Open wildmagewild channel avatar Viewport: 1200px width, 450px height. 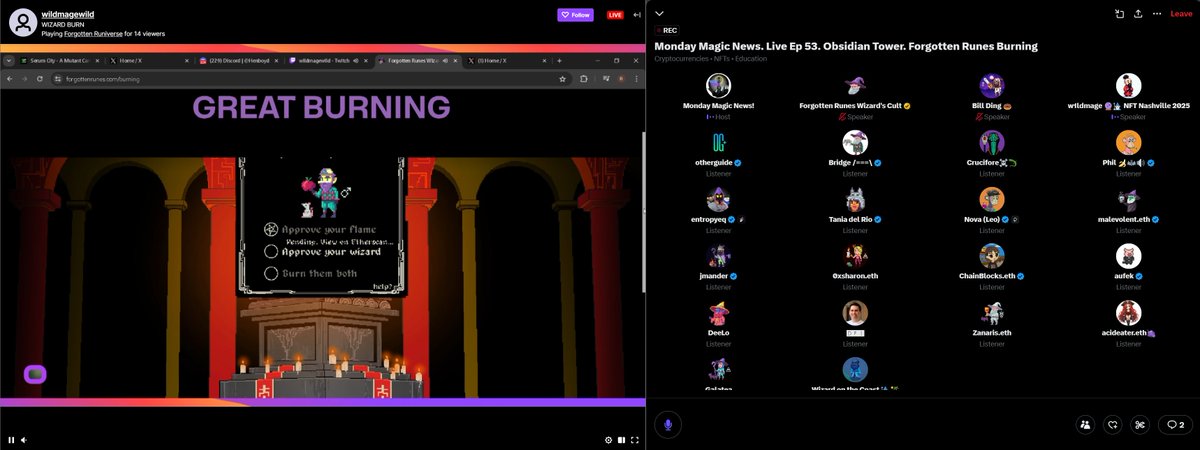(x=25, y=23)
